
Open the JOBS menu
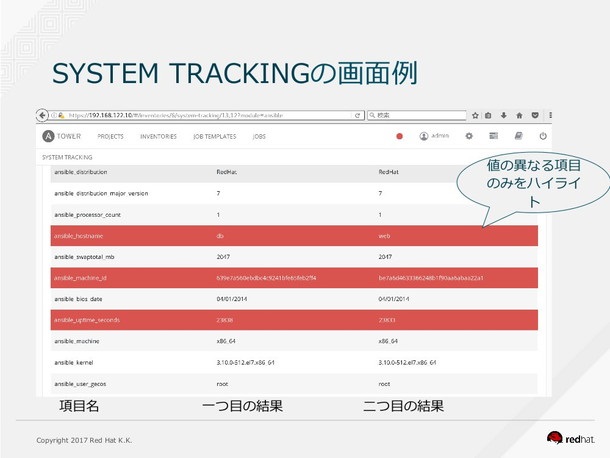(x=259, y=137)
